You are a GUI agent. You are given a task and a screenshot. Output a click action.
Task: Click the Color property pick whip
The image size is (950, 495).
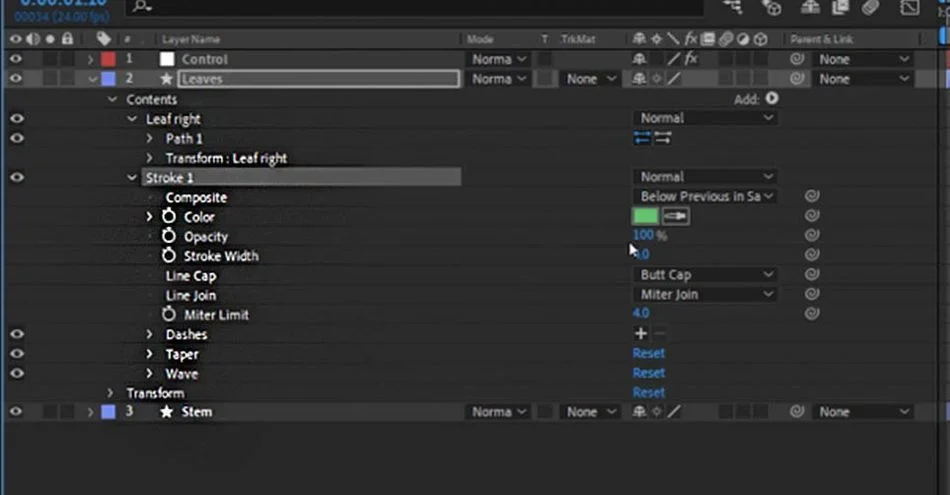812,215
